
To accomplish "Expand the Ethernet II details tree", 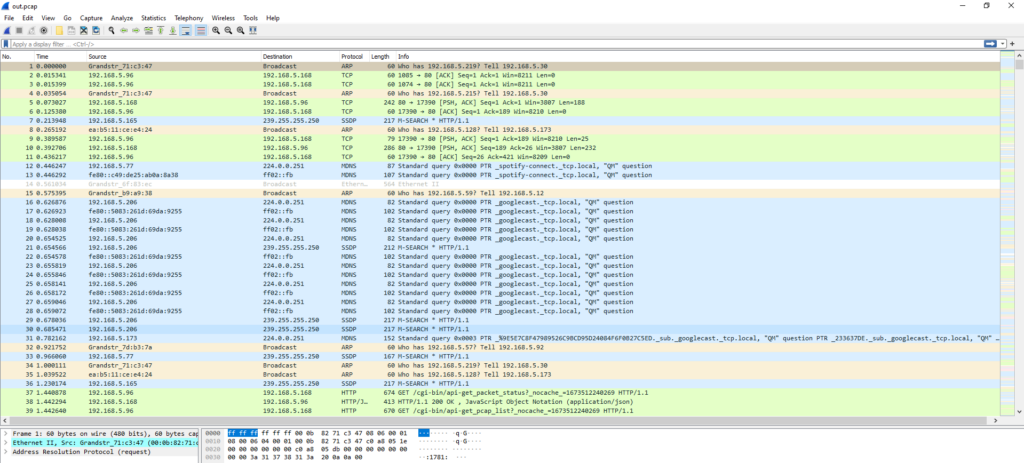I will click(6, 442).
